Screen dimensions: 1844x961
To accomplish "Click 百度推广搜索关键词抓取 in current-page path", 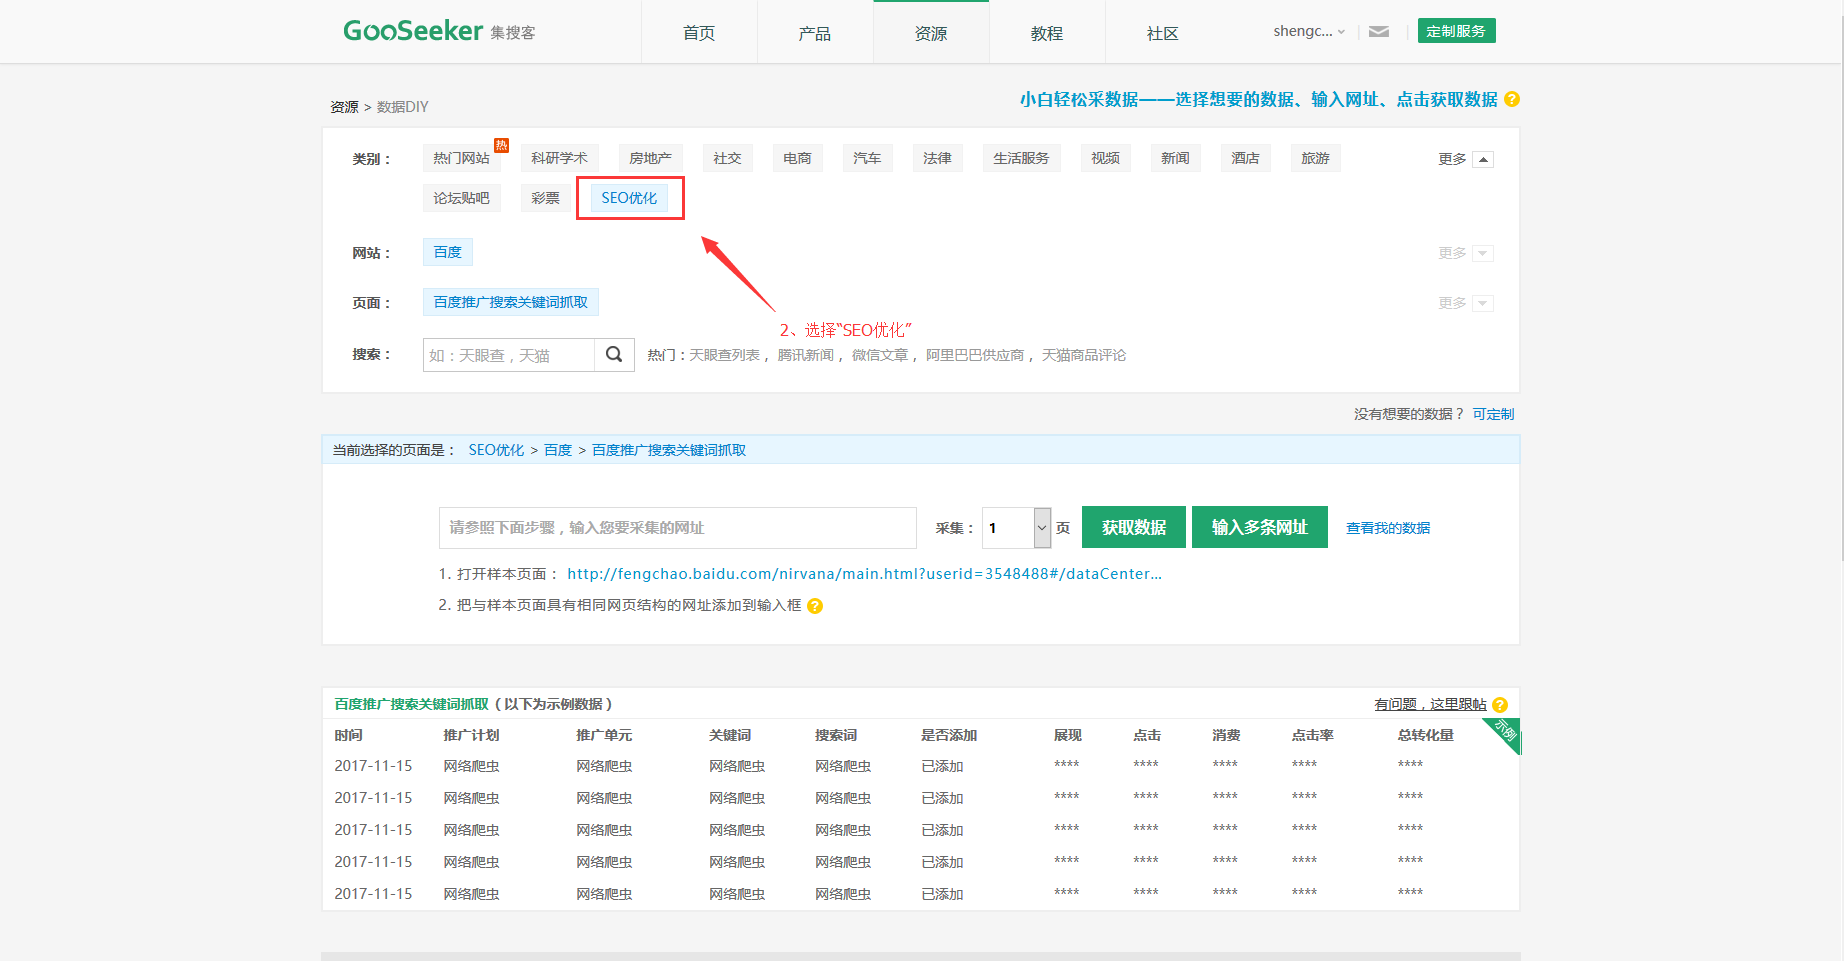I will pos(669,450).
